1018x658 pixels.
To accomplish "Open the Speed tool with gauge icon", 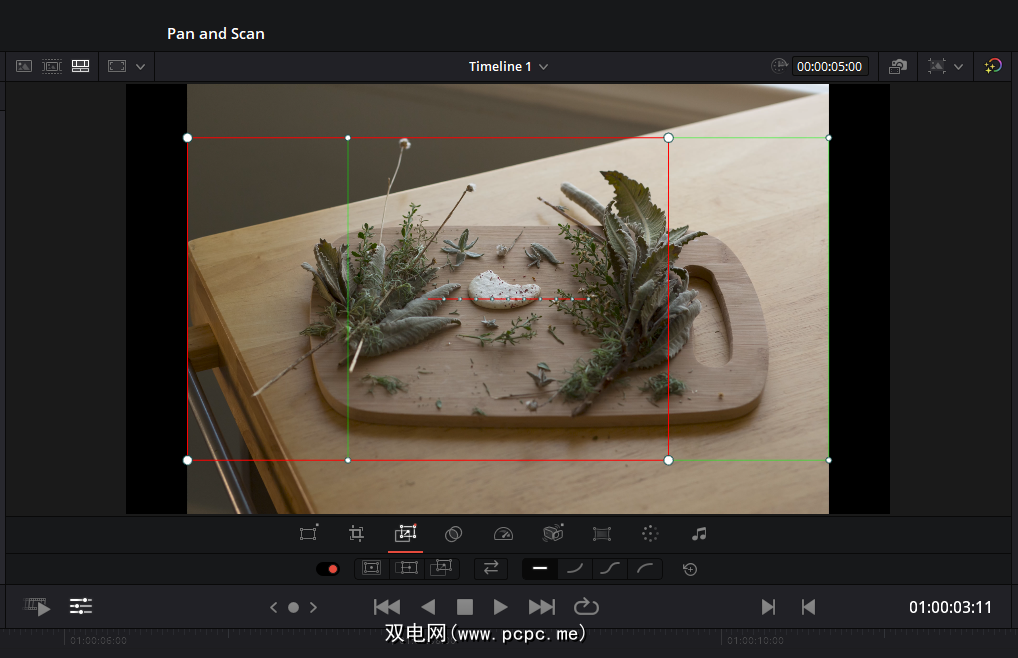I will pyautogui.click(x=503, y=534).
